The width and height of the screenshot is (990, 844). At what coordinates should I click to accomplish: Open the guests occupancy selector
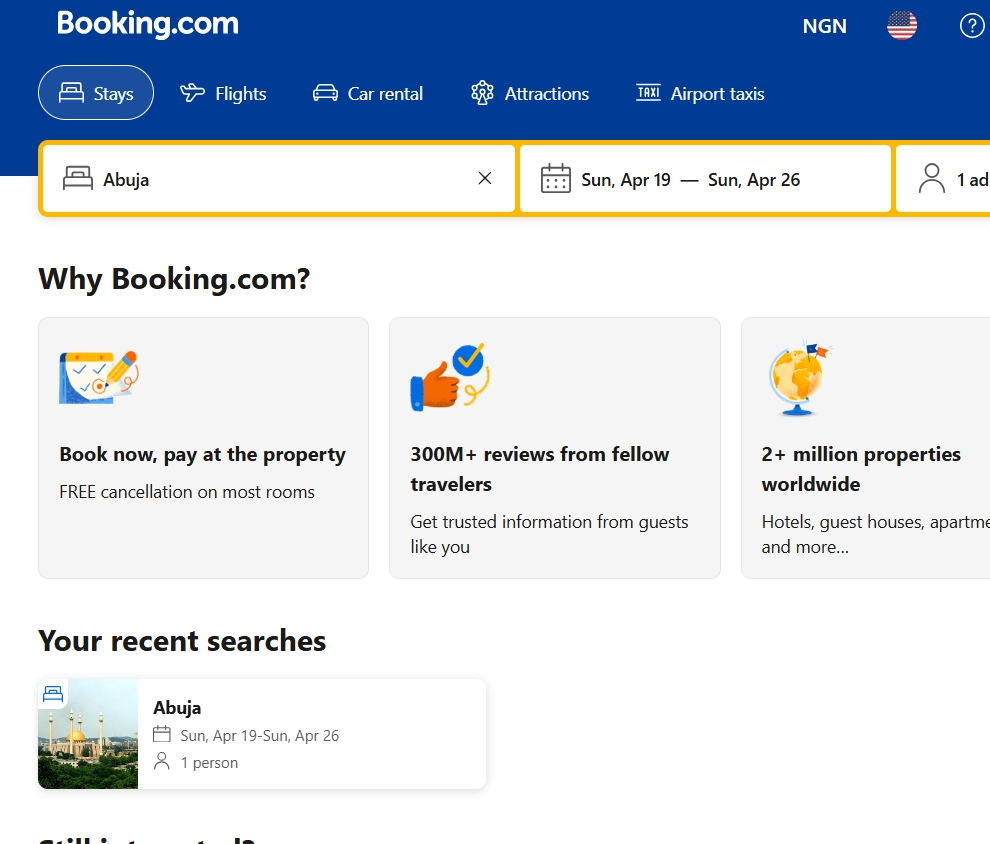(943, 179)
